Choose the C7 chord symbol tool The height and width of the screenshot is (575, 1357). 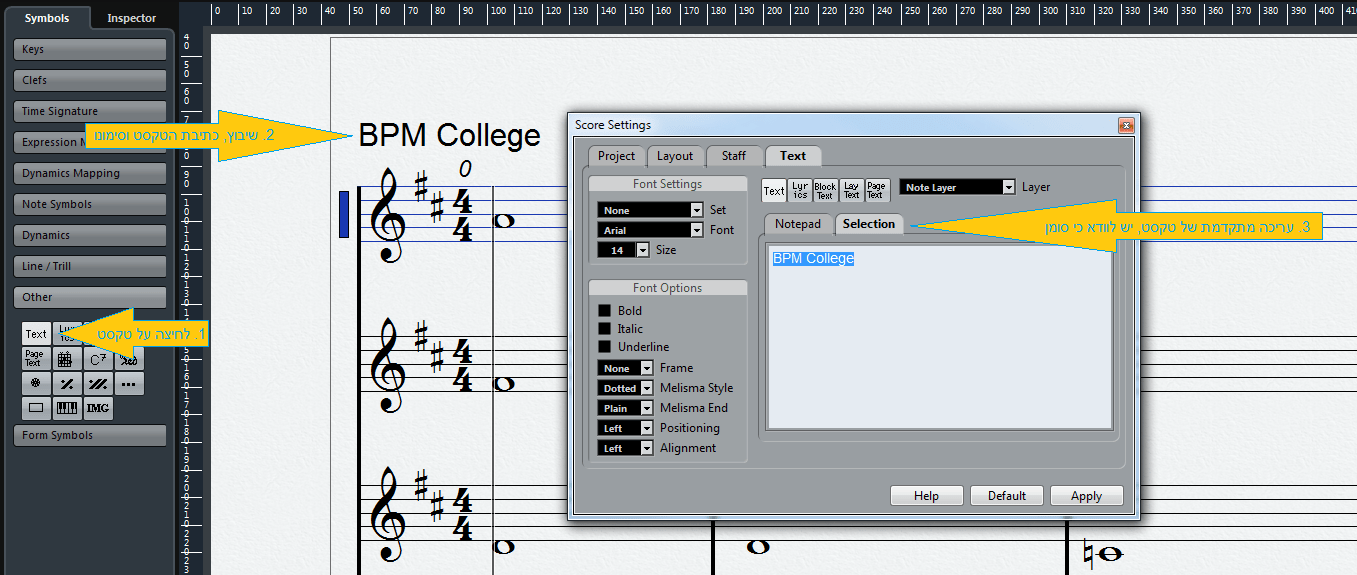click(x=98, y=358)
